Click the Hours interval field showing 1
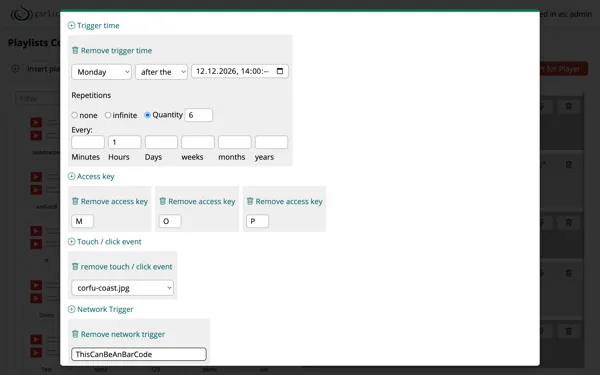 click(125, 142)
